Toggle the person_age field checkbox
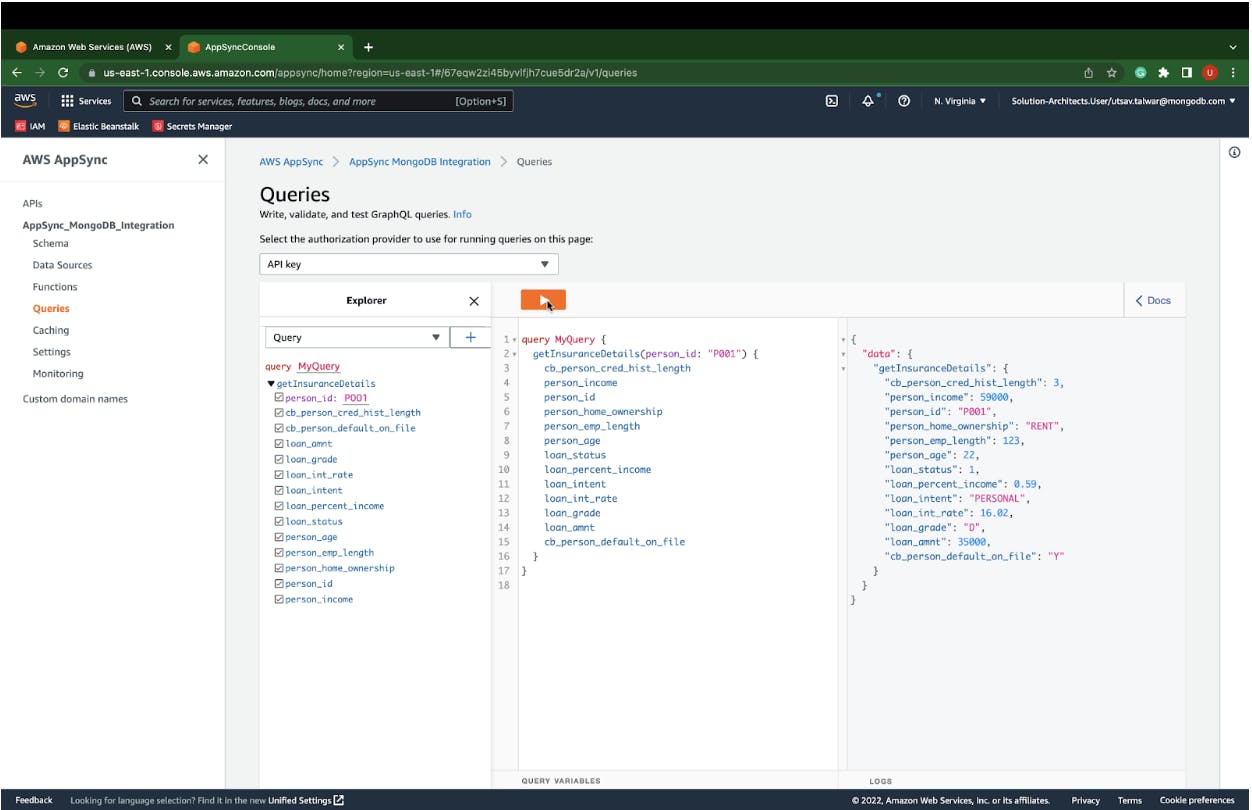This screenshot has height=810, width=1252. (x=279, y=537)
